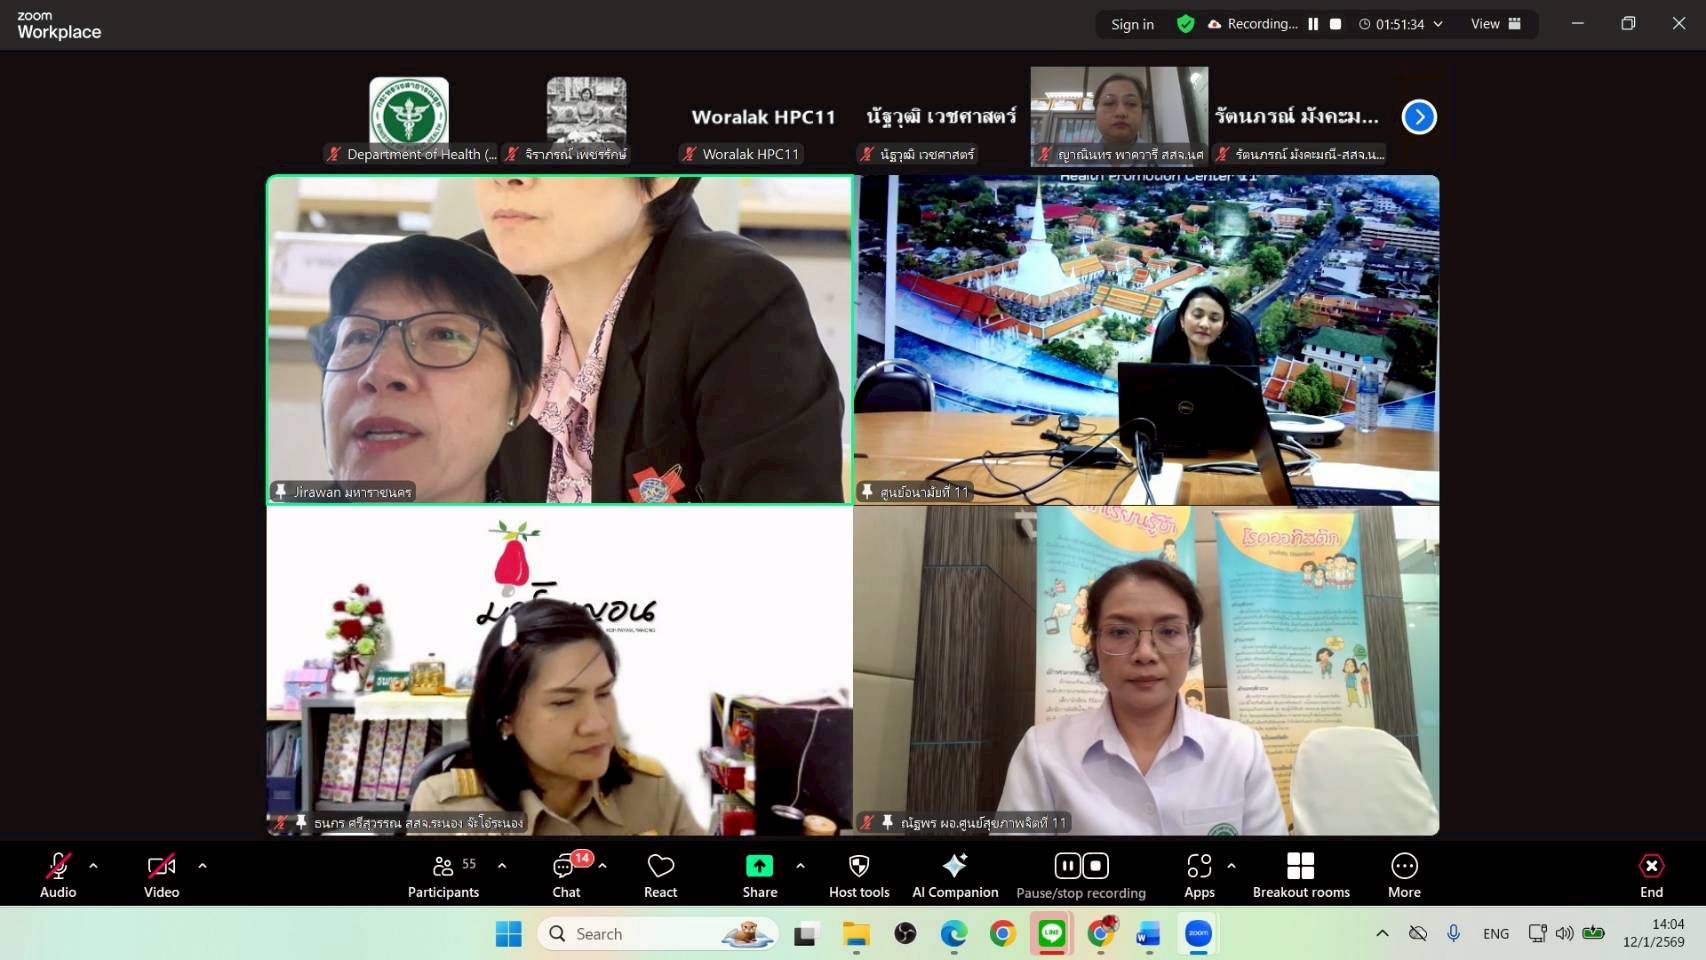
Task: Show next participants with blue arrow
Action: tap(1419, 117)
